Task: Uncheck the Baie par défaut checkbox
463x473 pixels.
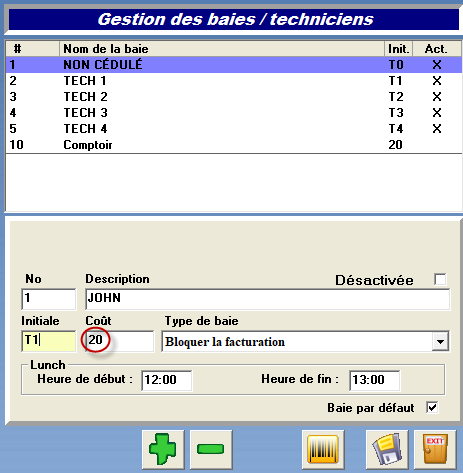Action: [x=432, y=407]
